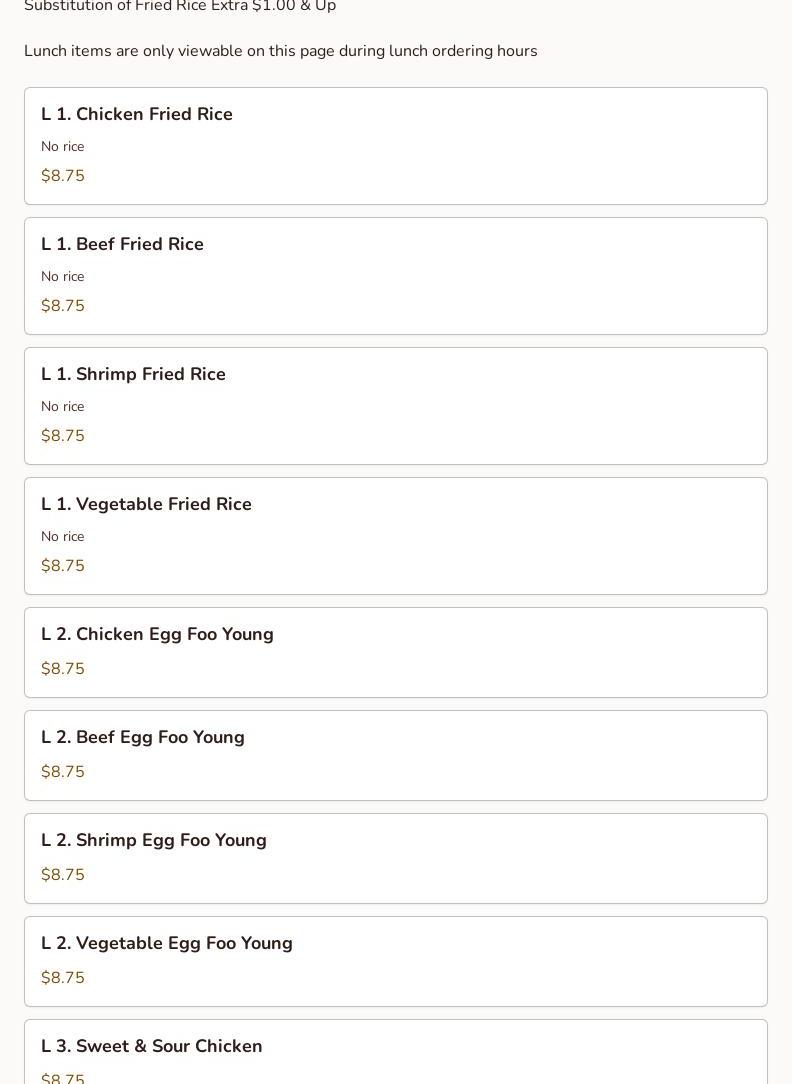Screen dimensions: 792x1084
Task: Pick L 2. Shrimp Egg Foo Young
Action: (154, 841)
